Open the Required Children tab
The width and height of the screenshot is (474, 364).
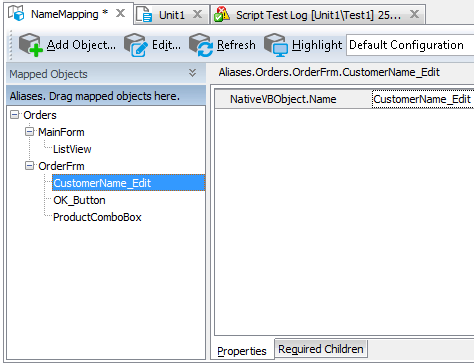pyautogui.click(x=321, y=349)
